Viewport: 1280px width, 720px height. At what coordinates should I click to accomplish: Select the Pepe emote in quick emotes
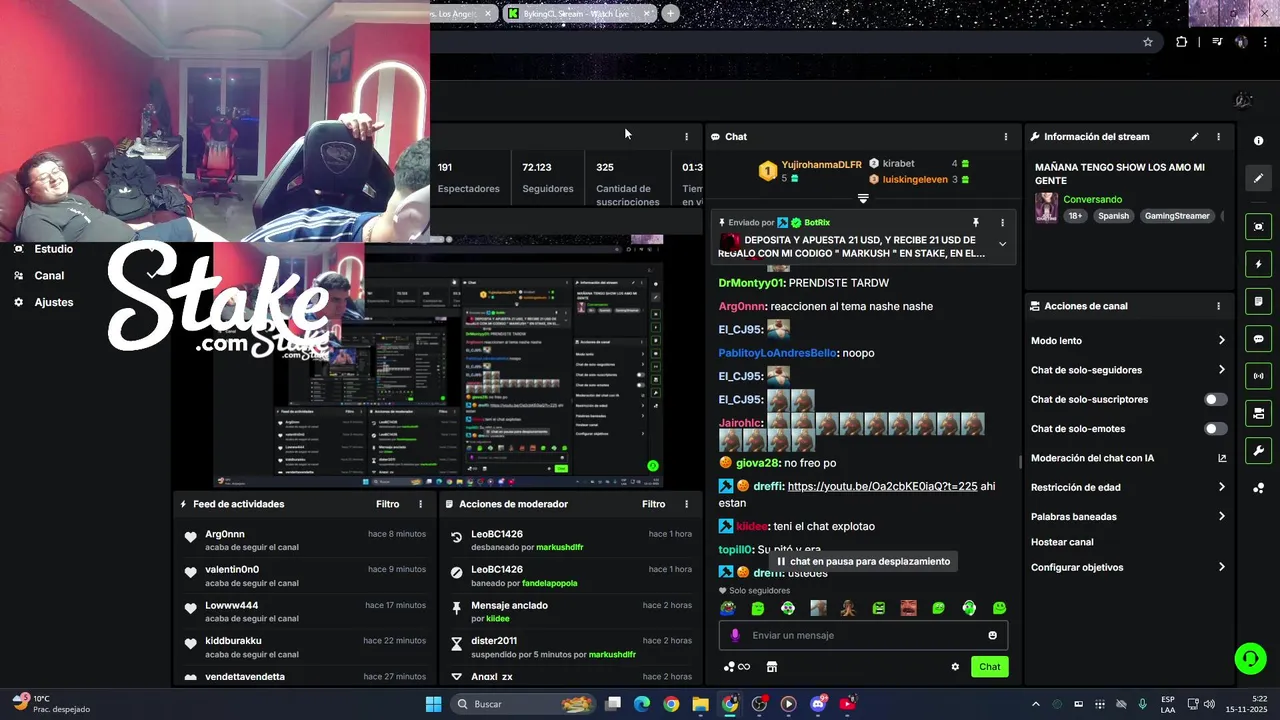pyautogui.click(x=728, y=608)
